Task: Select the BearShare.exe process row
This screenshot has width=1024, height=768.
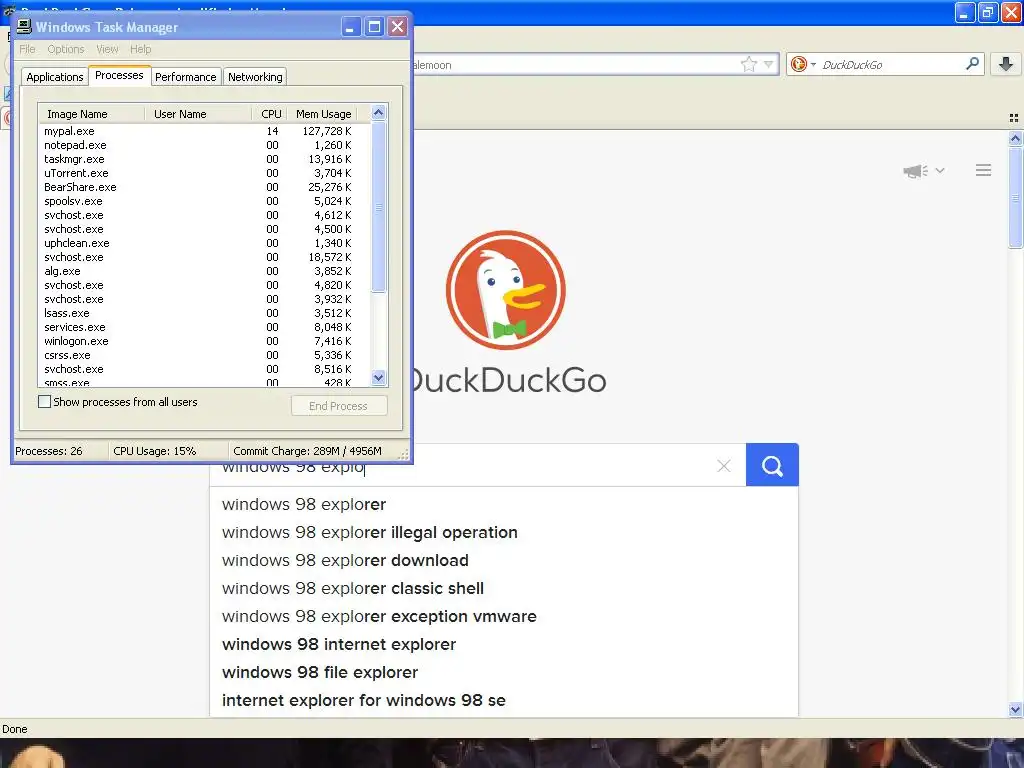Action: 204,187
